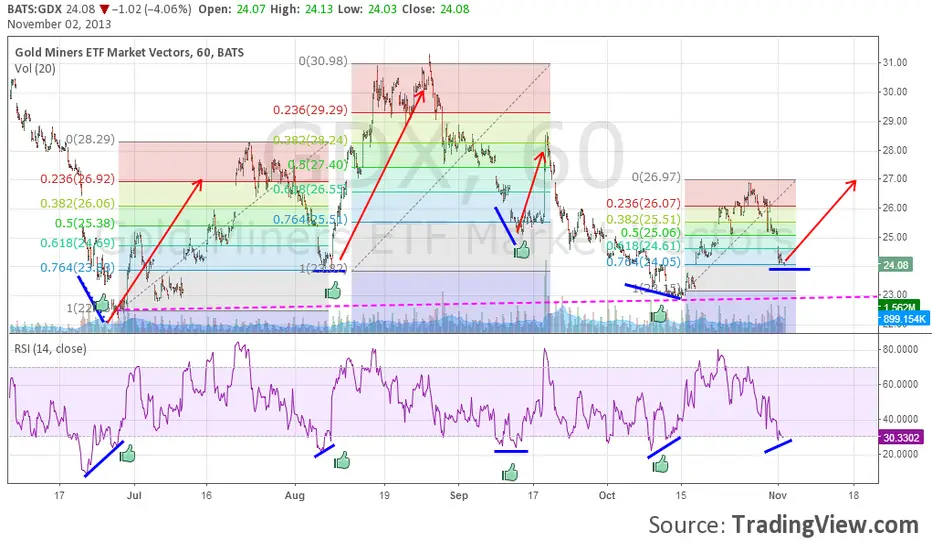This screenshot has height=550, width=932.
Task: Click the 15 label on time axis
Action: pyautogui.click(x=681, y=495)
